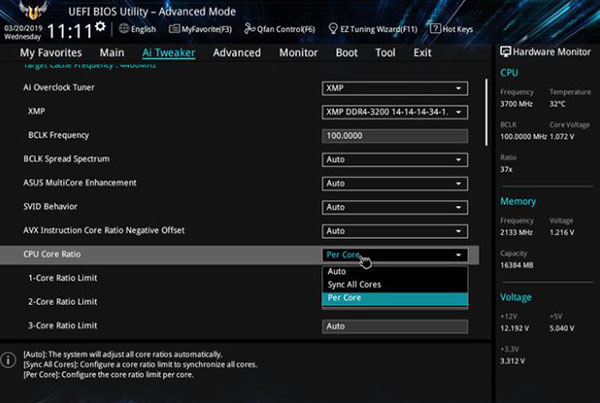
Task: Click the 3-Core Ratio Limit field
Action: coord(395,326)
